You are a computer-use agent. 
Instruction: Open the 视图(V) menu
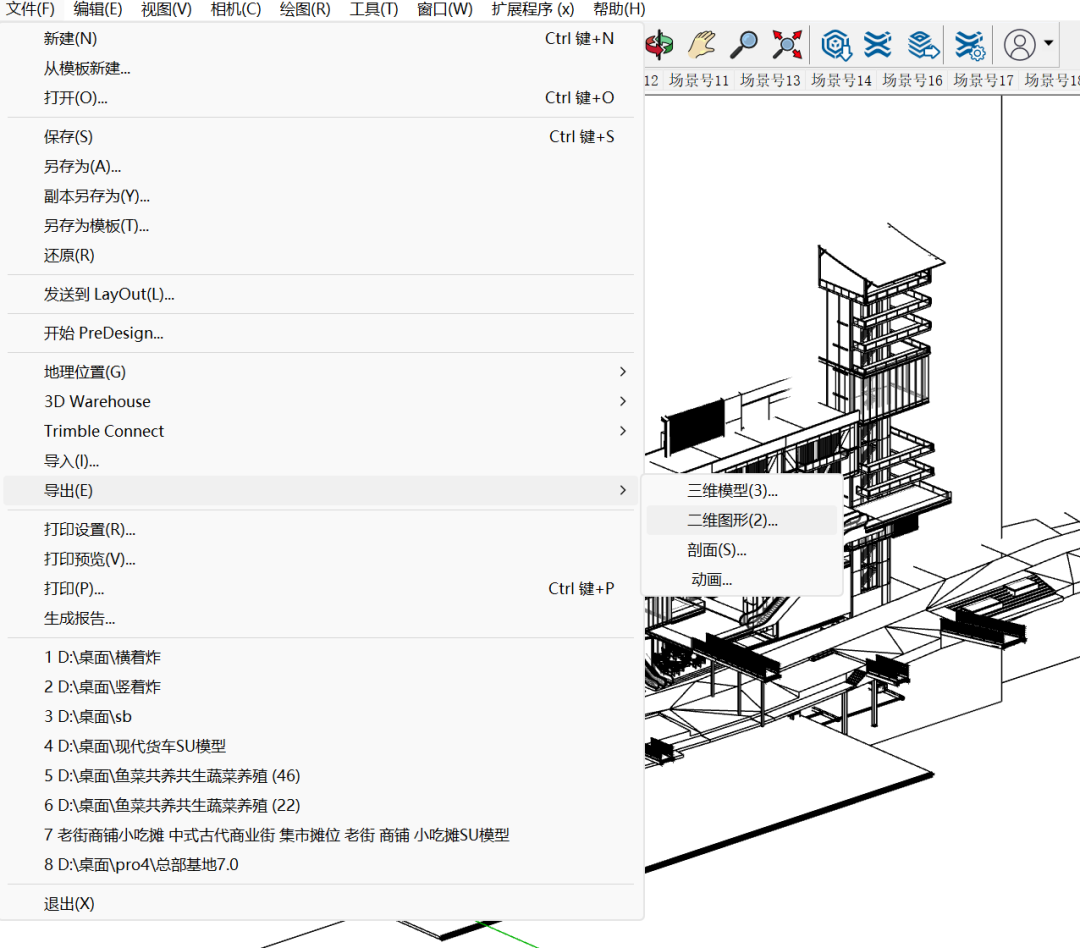coord(166,10)
